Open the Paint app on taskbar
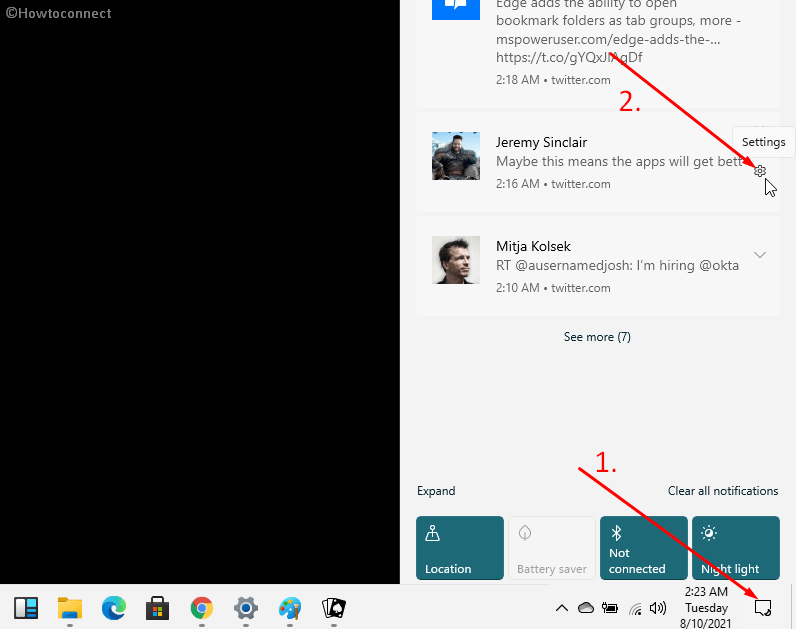Viewport: 796px width, 629px height. 290,608
